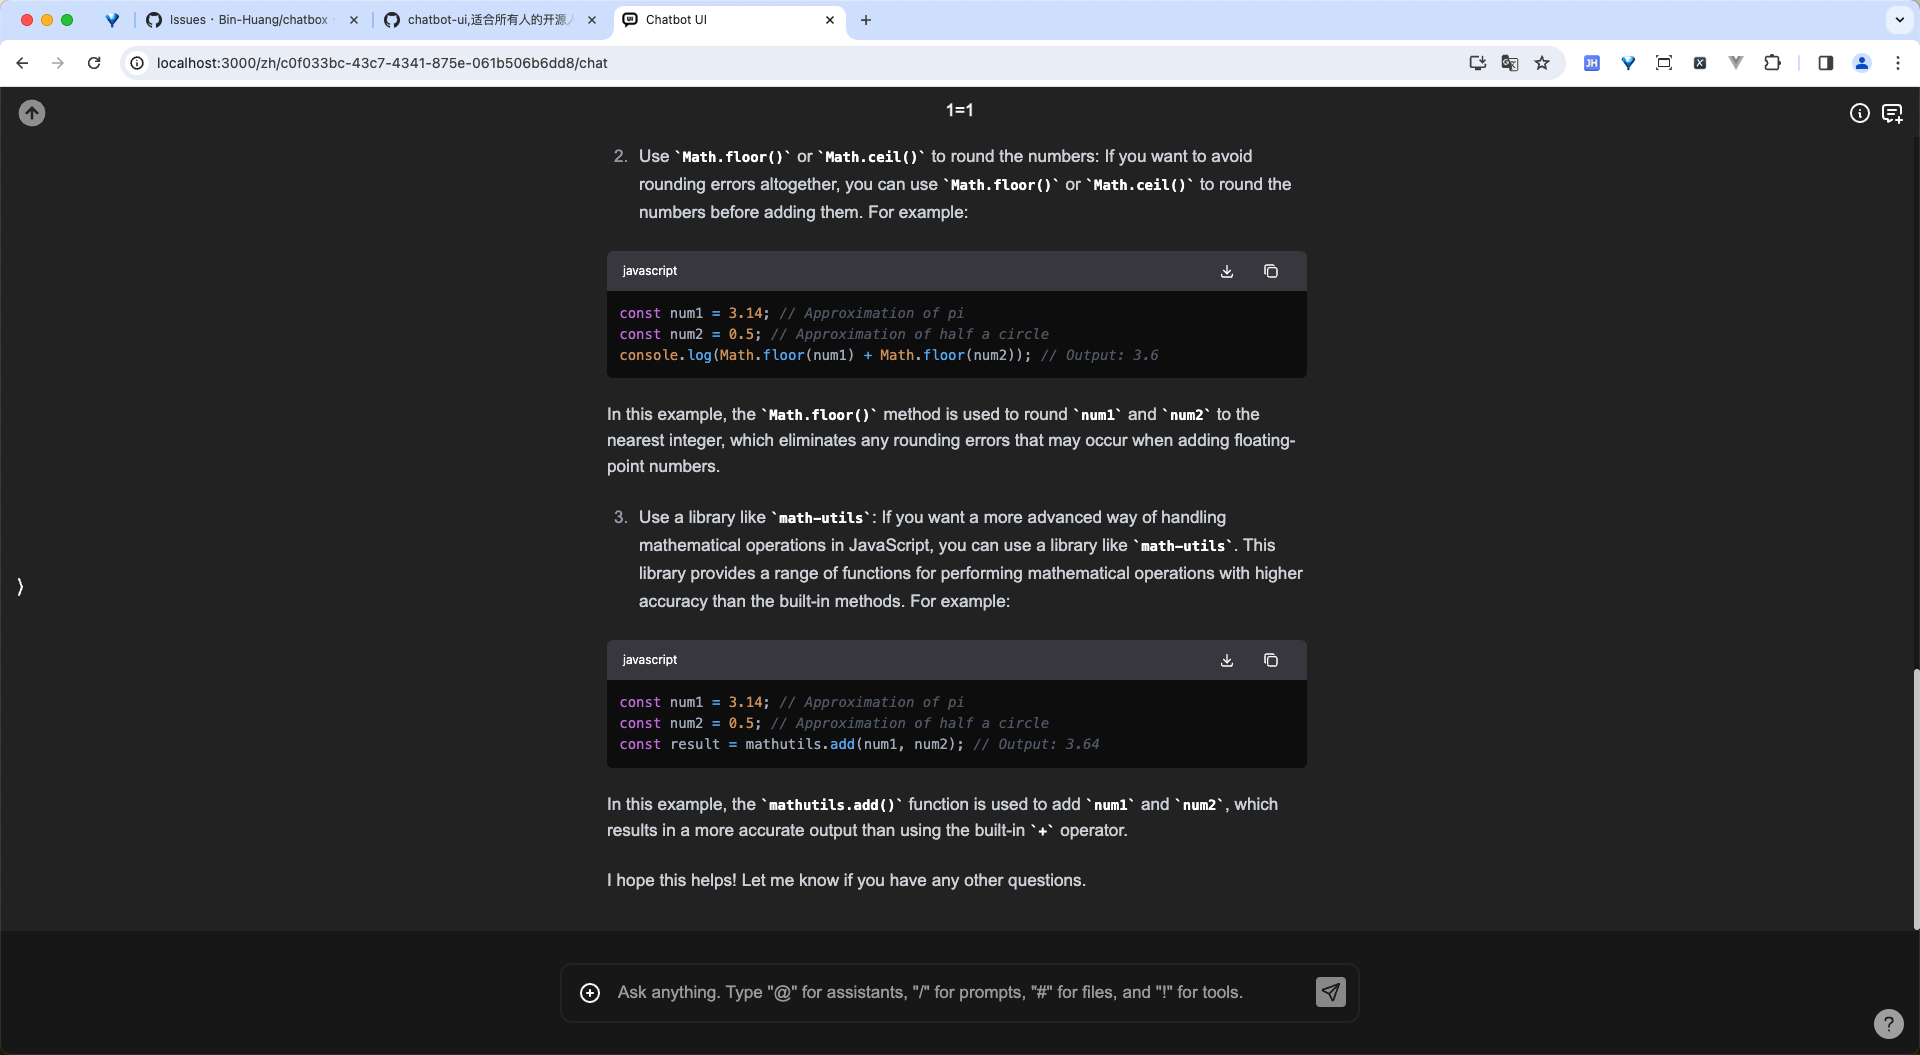Click the translate page icon
This screenshot has width=1920, height=1055.
tap(1510, 63)
